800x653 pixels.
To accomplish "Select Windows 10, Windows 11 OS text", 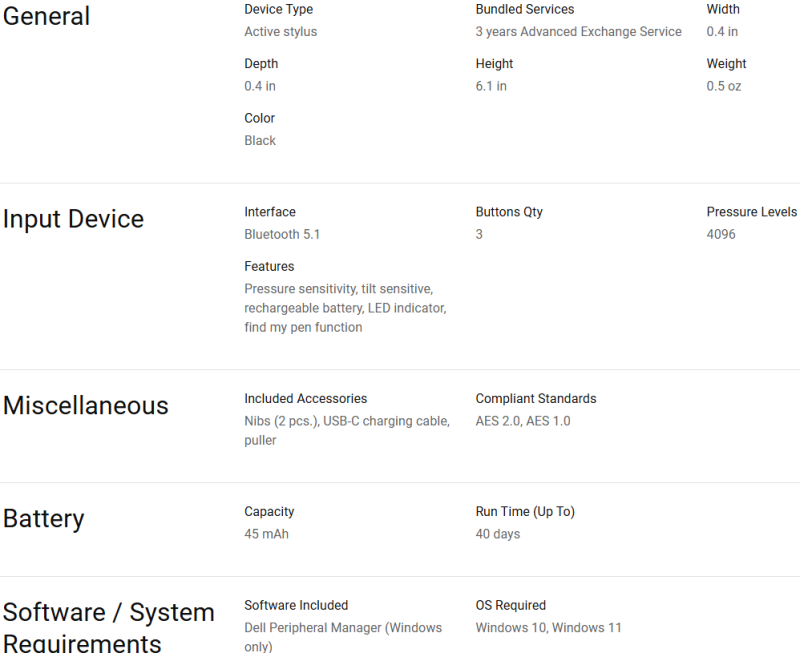I will click(x=548, y=627).
